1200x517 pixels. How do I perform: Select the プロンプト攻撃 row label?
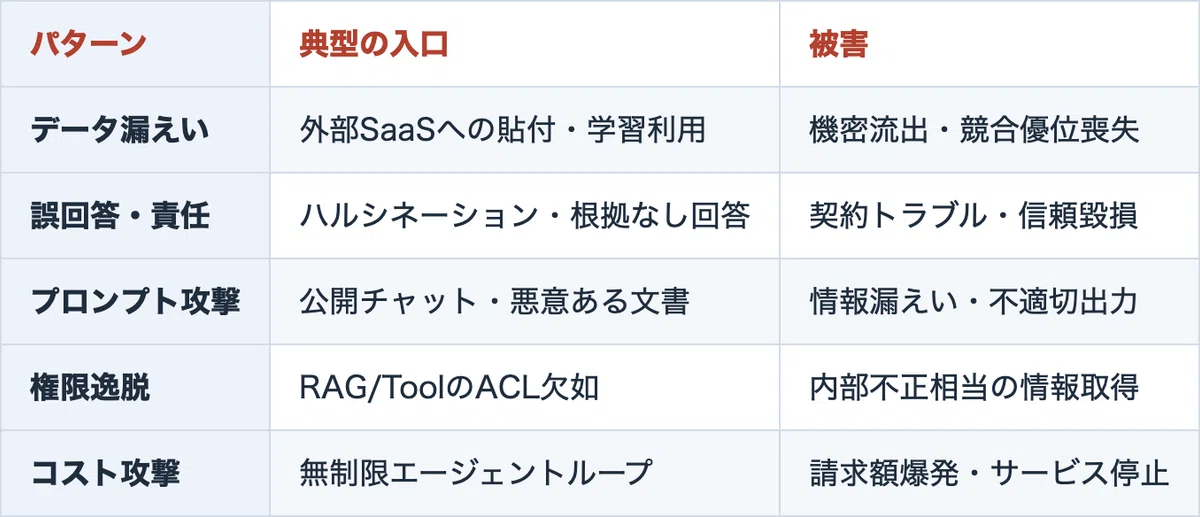(x=134, y=301)
